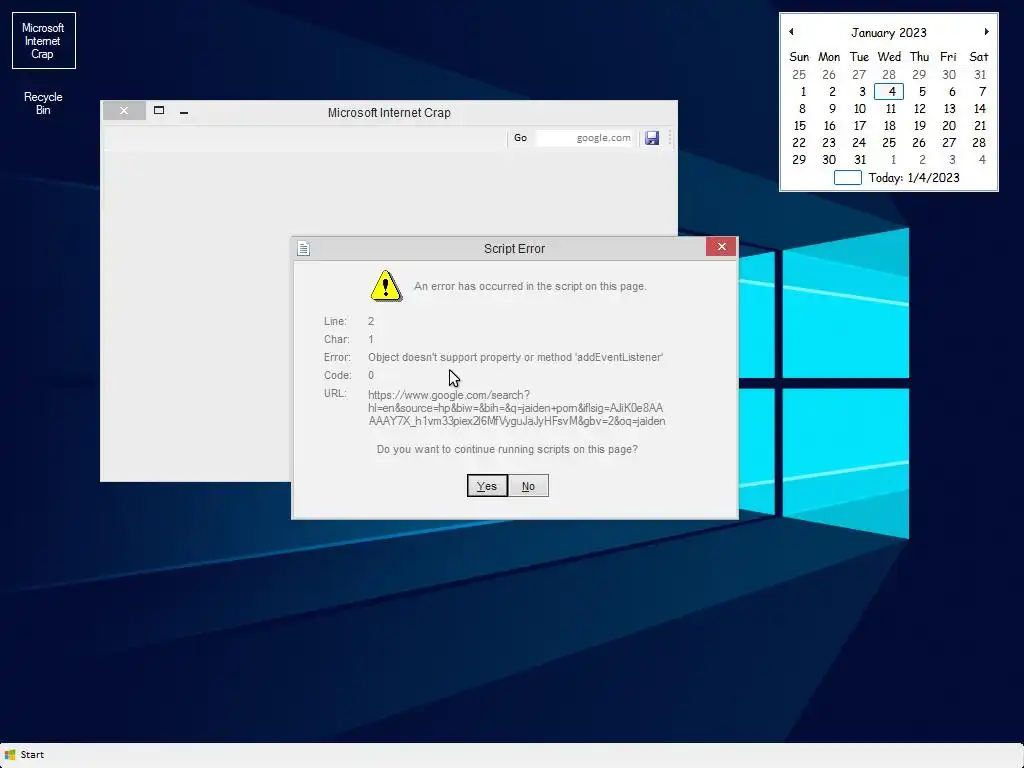This screenshot has width=1024, height=768.
Task: Click the Script Error dialog title text
Action: pyautogui.click(x=515, y=249)
